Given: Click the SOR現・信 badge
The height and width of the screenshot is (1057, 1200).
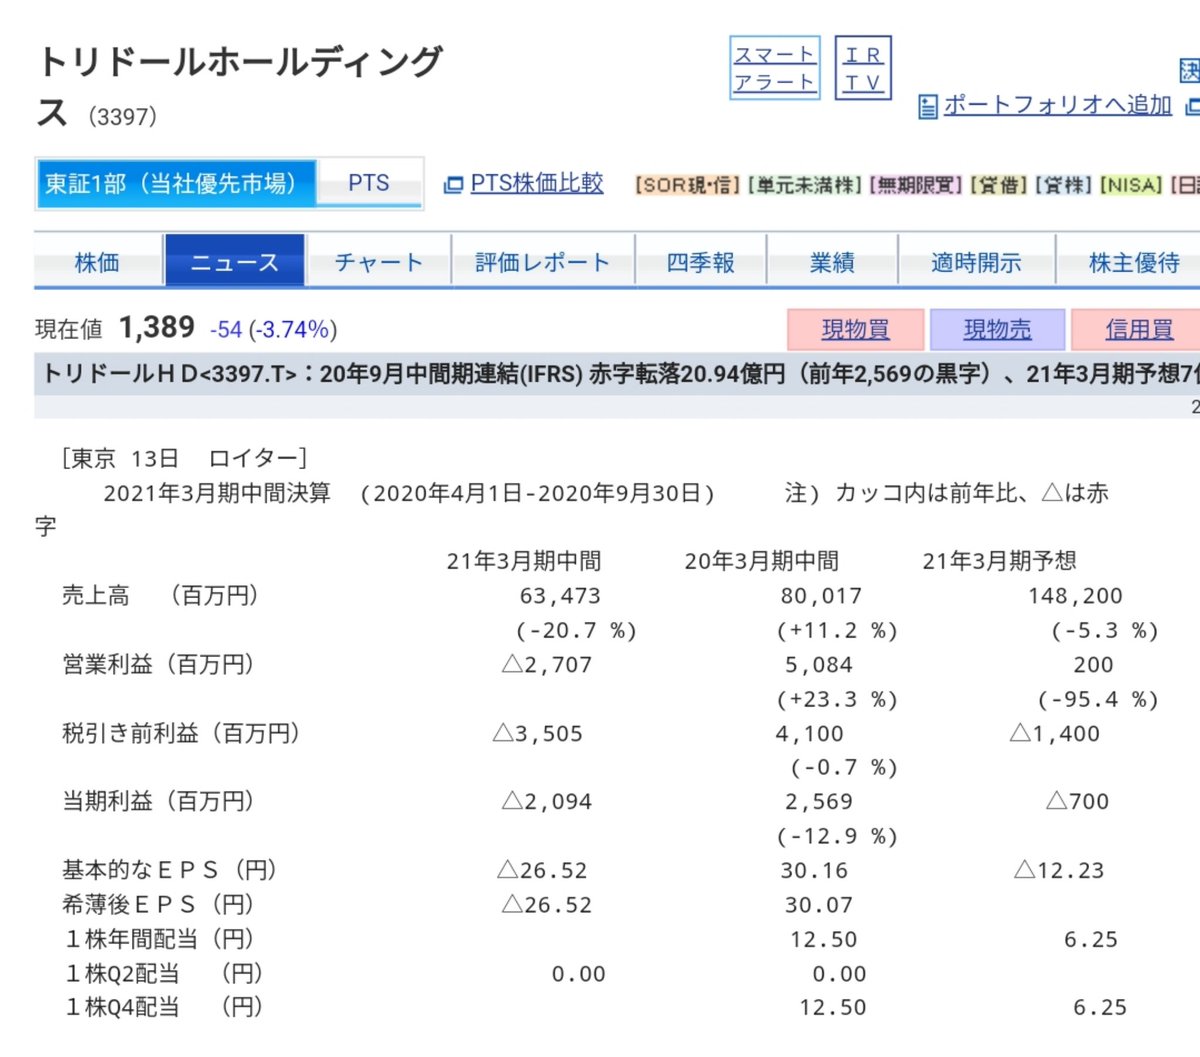Looking at the screenshot, I should point(687,185).
